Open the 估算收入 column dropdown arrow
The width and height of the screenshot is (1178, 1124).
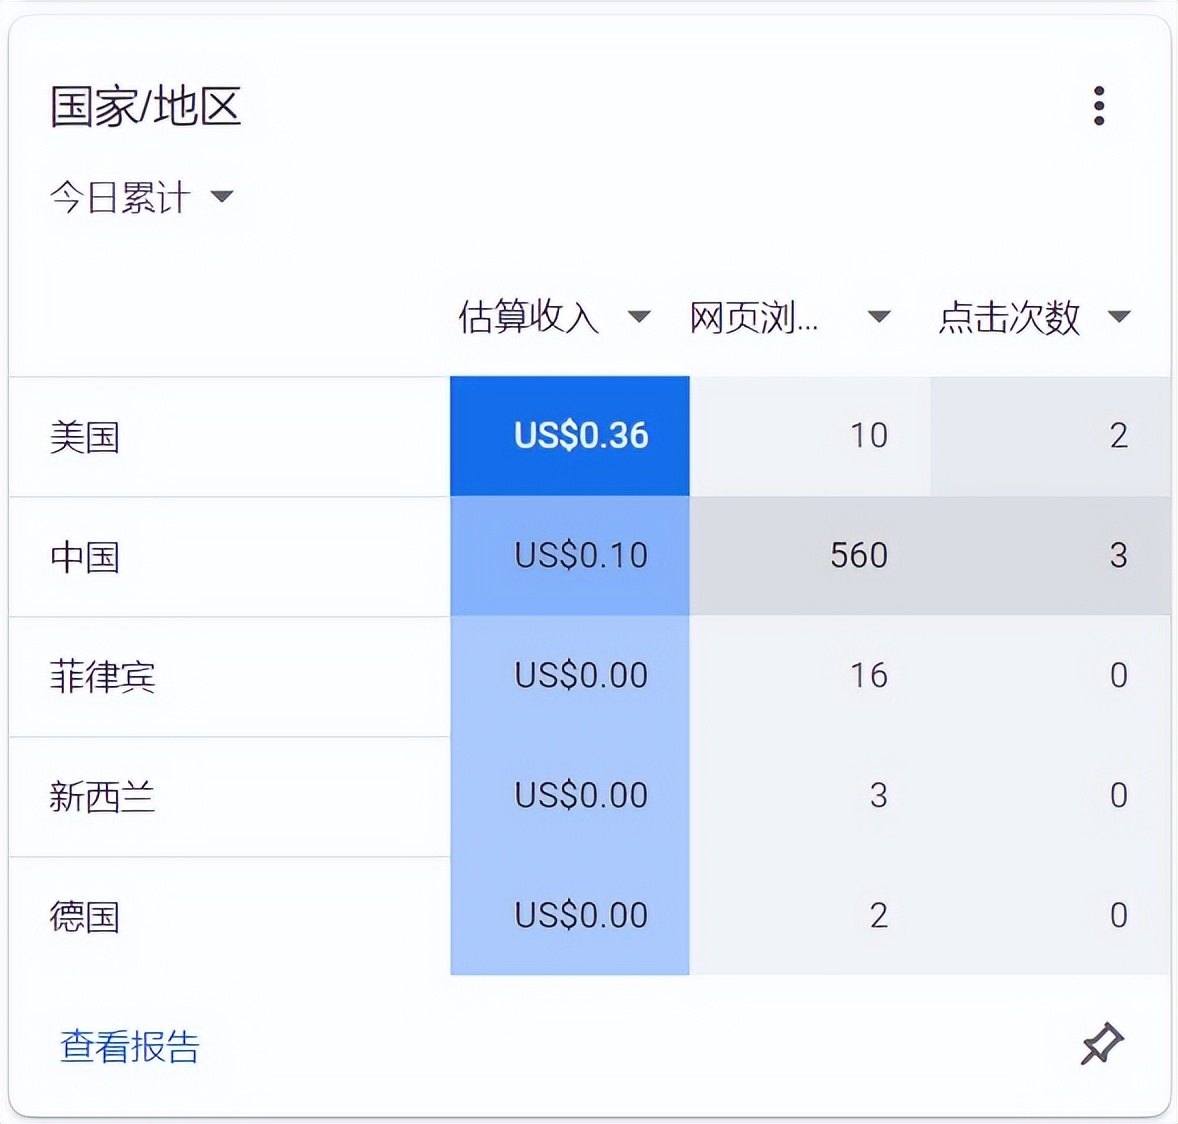click(639, 316)
